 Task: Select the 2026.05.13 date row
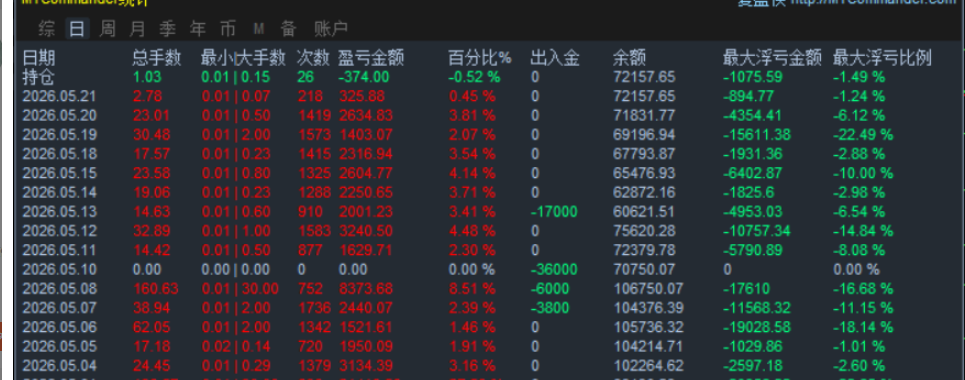[60, 212]
